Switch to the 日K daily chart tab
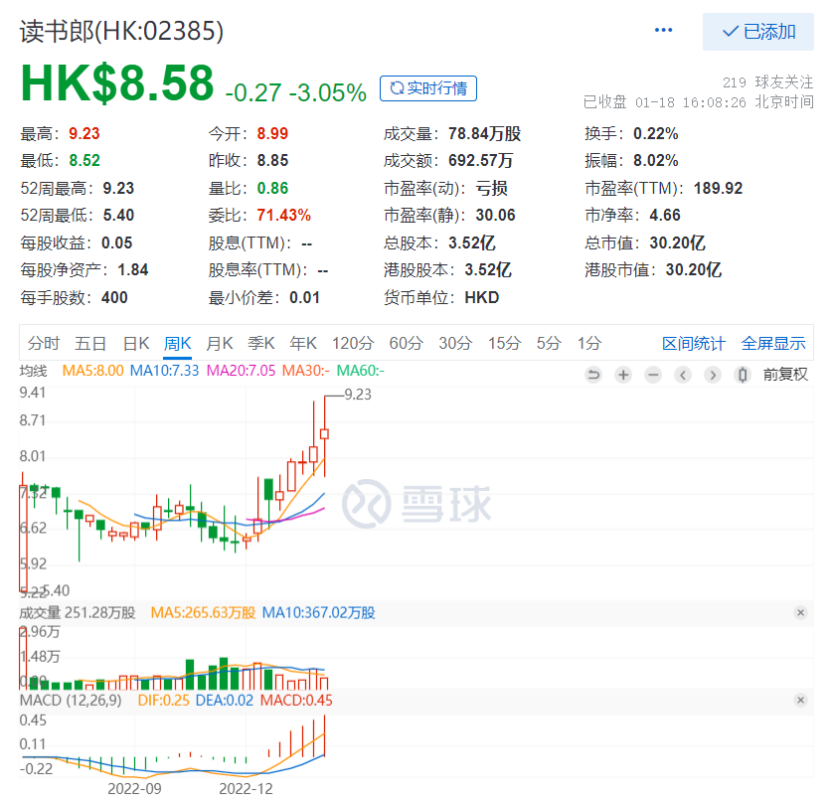Screen dimensions: 830x803 (x=135, y=343)
